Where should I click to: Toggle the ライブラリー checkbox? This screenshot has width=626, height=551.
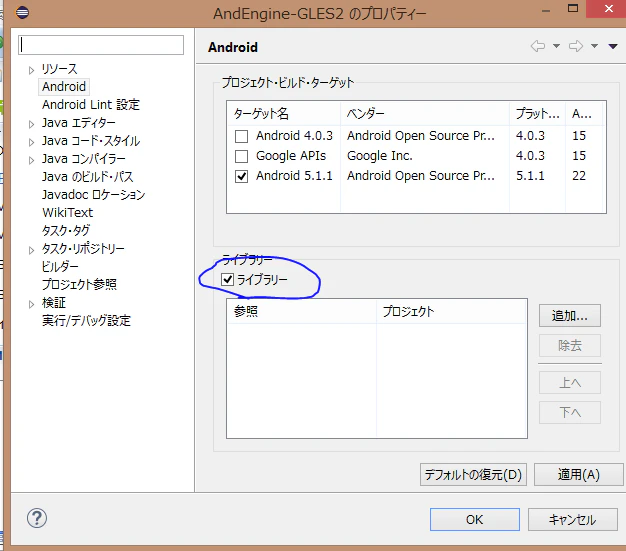(x=228, y=279)
